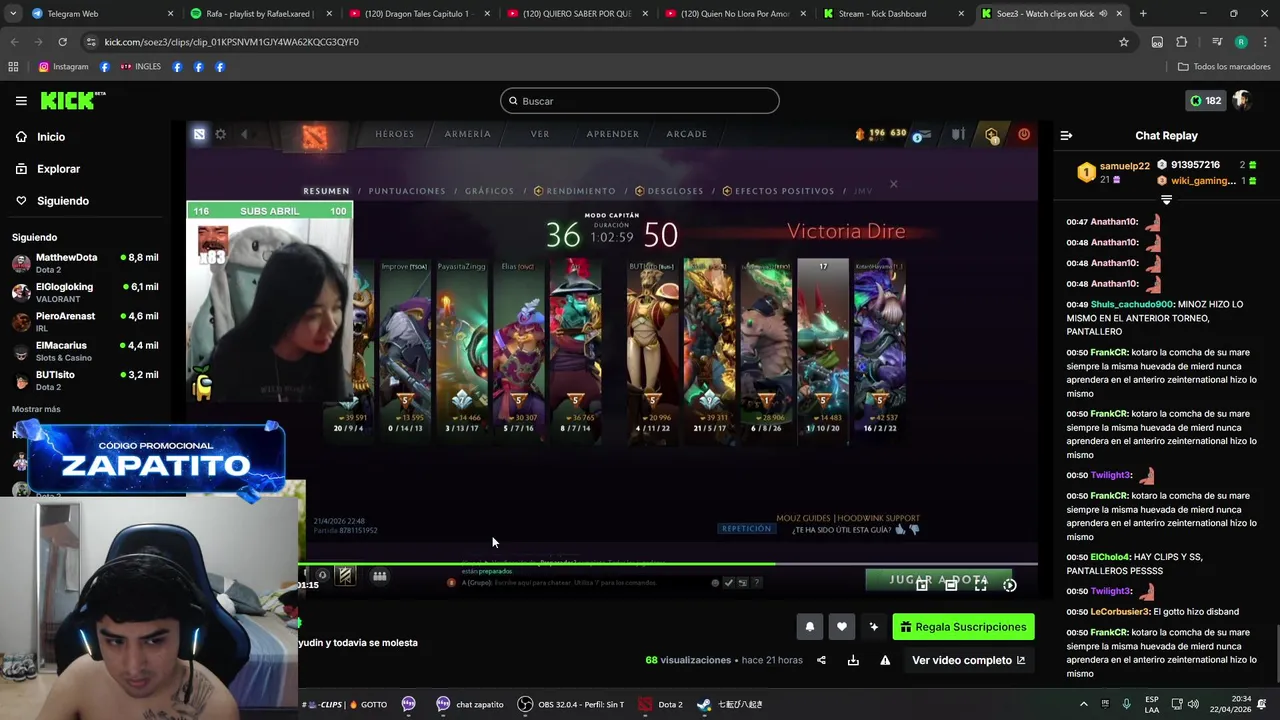This screenshot has width=1280, height=720.
Task: Click the sparkle subscribe icon button
Action: click(874, 627)
